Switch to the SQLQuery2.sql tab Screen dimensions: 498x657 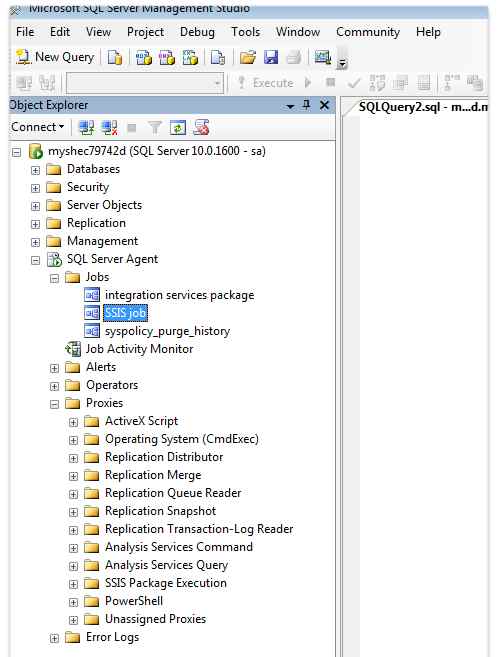[x=423, y=107]
